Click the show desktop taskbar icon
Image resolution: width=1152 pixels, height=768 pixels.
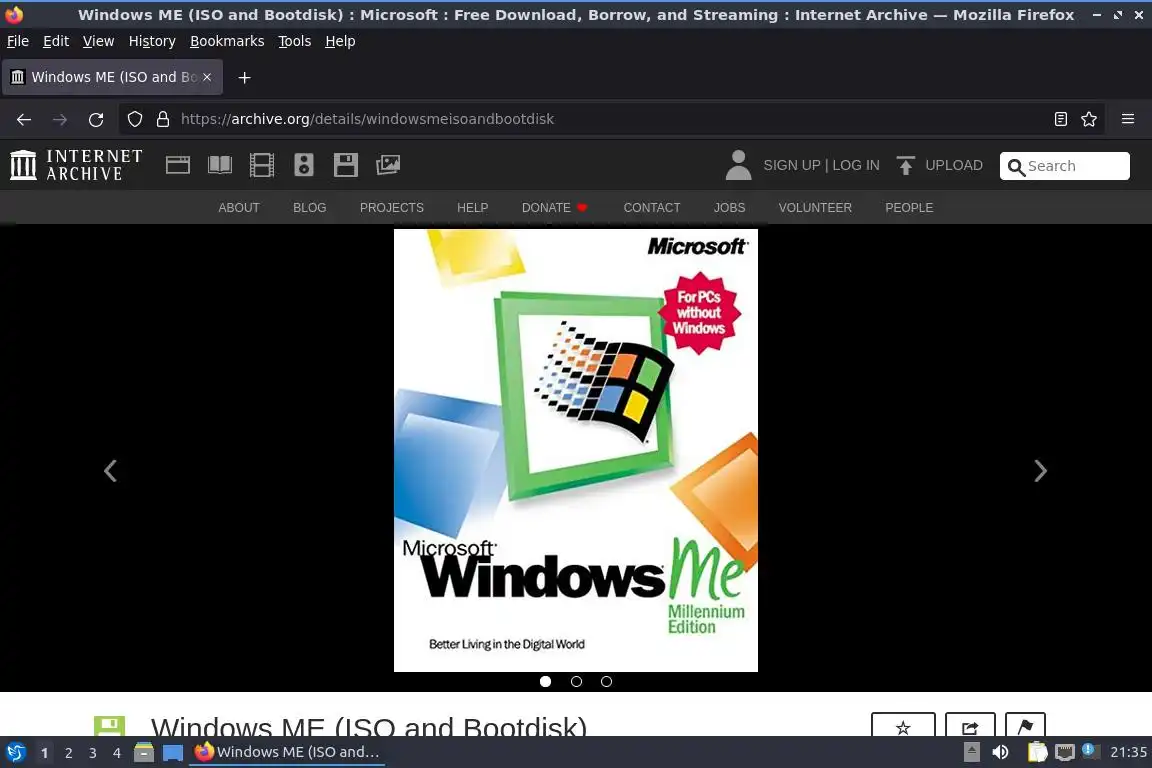[173, 753]
